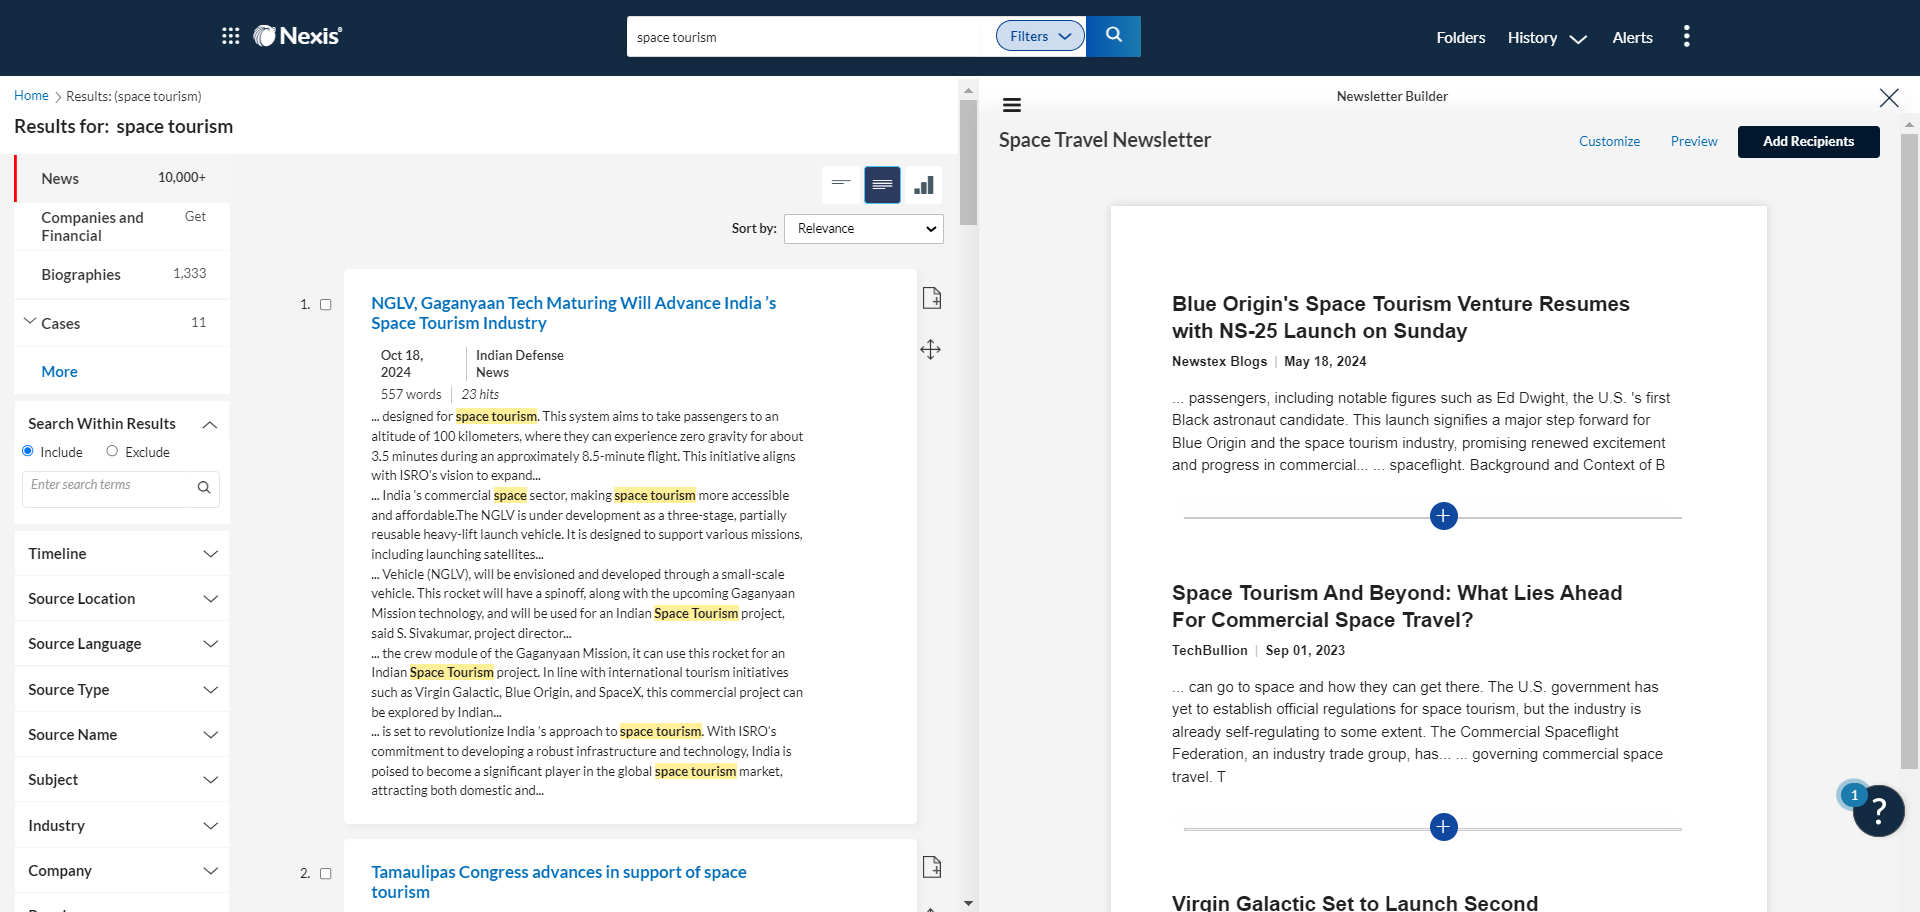1920x912 pixels.
Task: Add section after TechBullion article
Action: [1443, 827]
